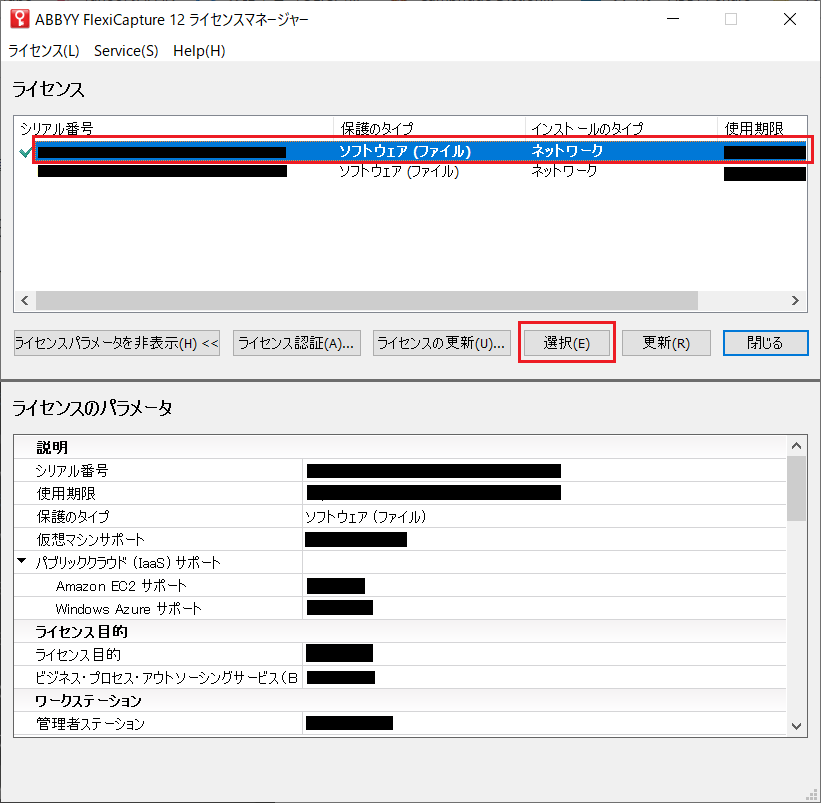Click the ライセンス目的 value row
The image size is (821, 803).
click(400, 654)
